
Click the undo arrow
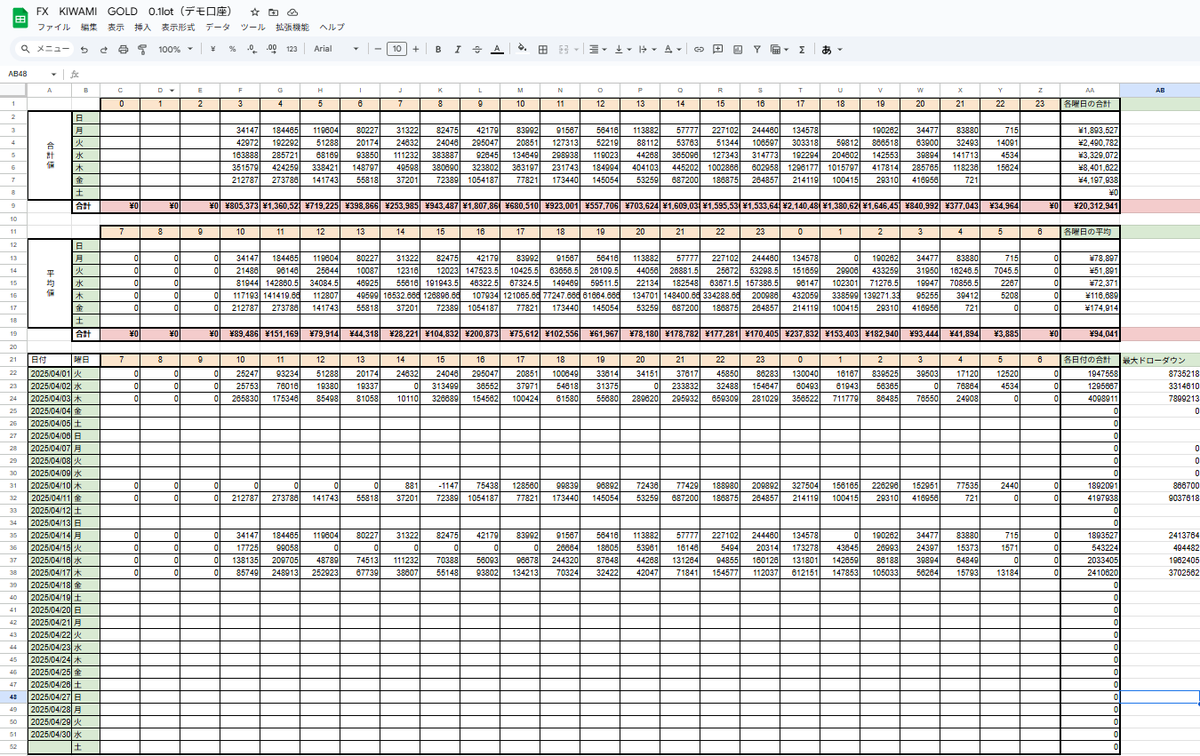(85, 48)
